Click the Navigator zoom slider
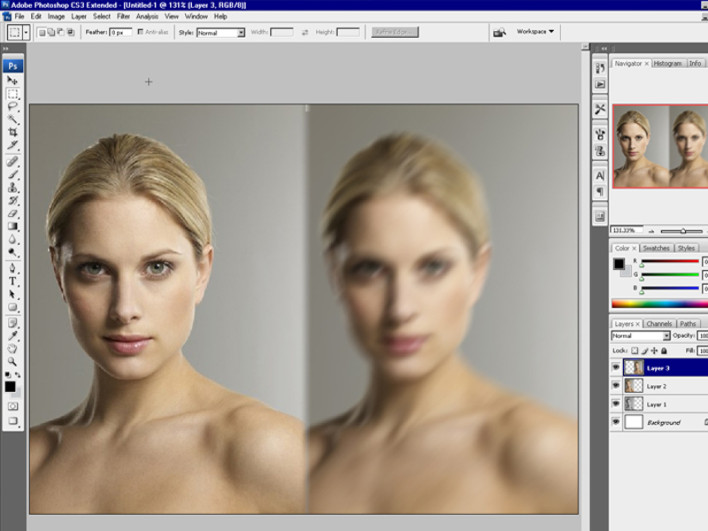Screen dimensions: 708x531 click(x=683, y=231)
